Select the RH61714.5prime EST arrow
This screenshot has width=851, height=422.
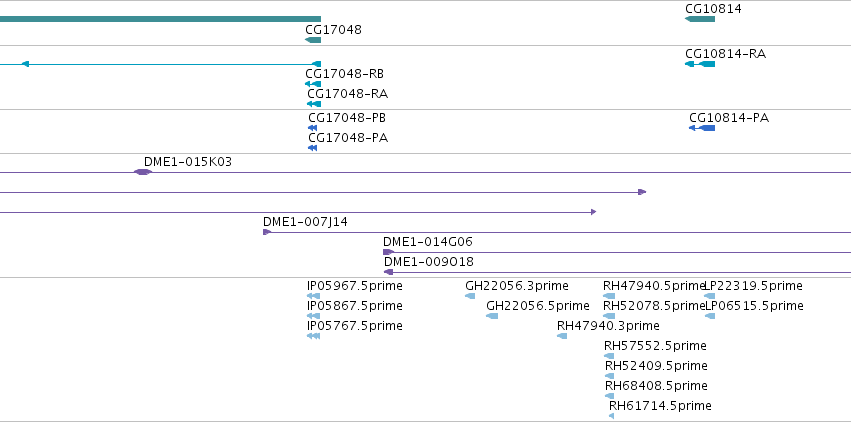[x=612, y=416]
